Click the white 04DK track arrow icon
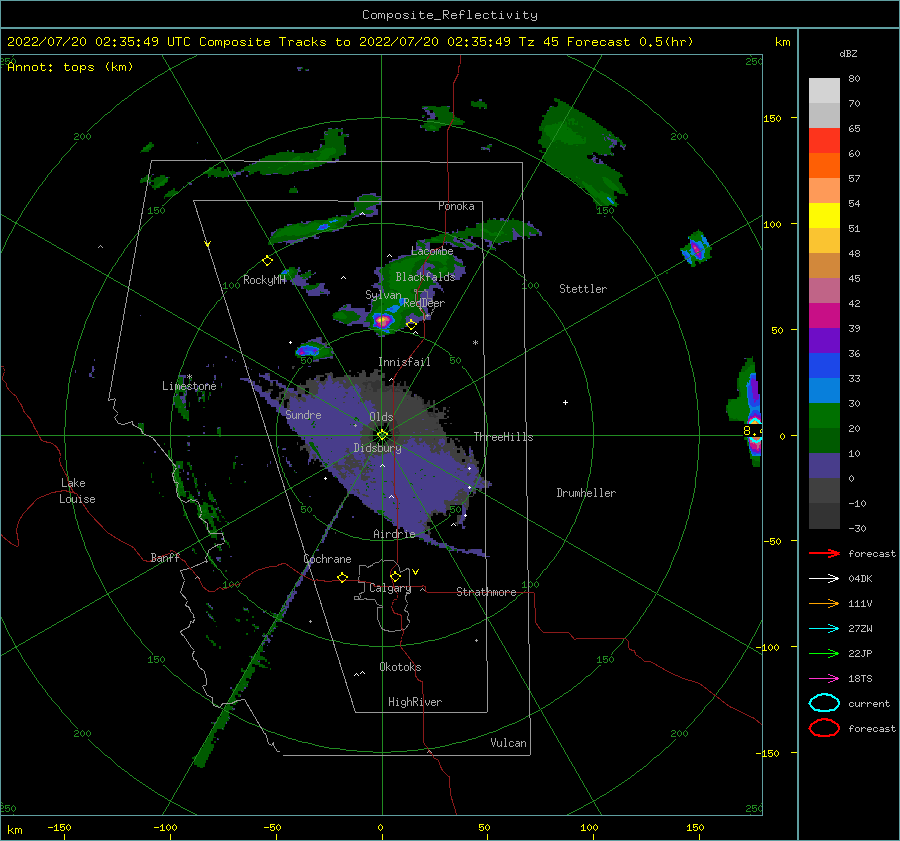The width and height of the screenshot is (900, 841). pos(824,579)
